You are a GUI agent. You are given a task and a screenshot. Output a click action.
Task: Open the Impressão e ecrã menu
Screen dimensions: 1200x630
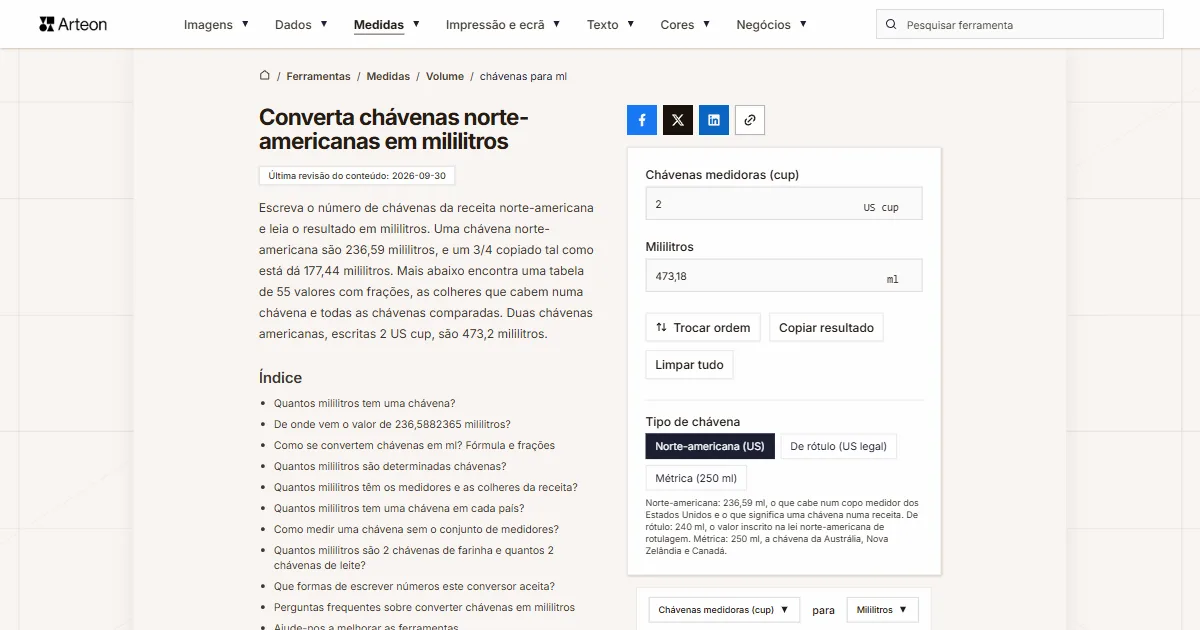coord(503,24)
